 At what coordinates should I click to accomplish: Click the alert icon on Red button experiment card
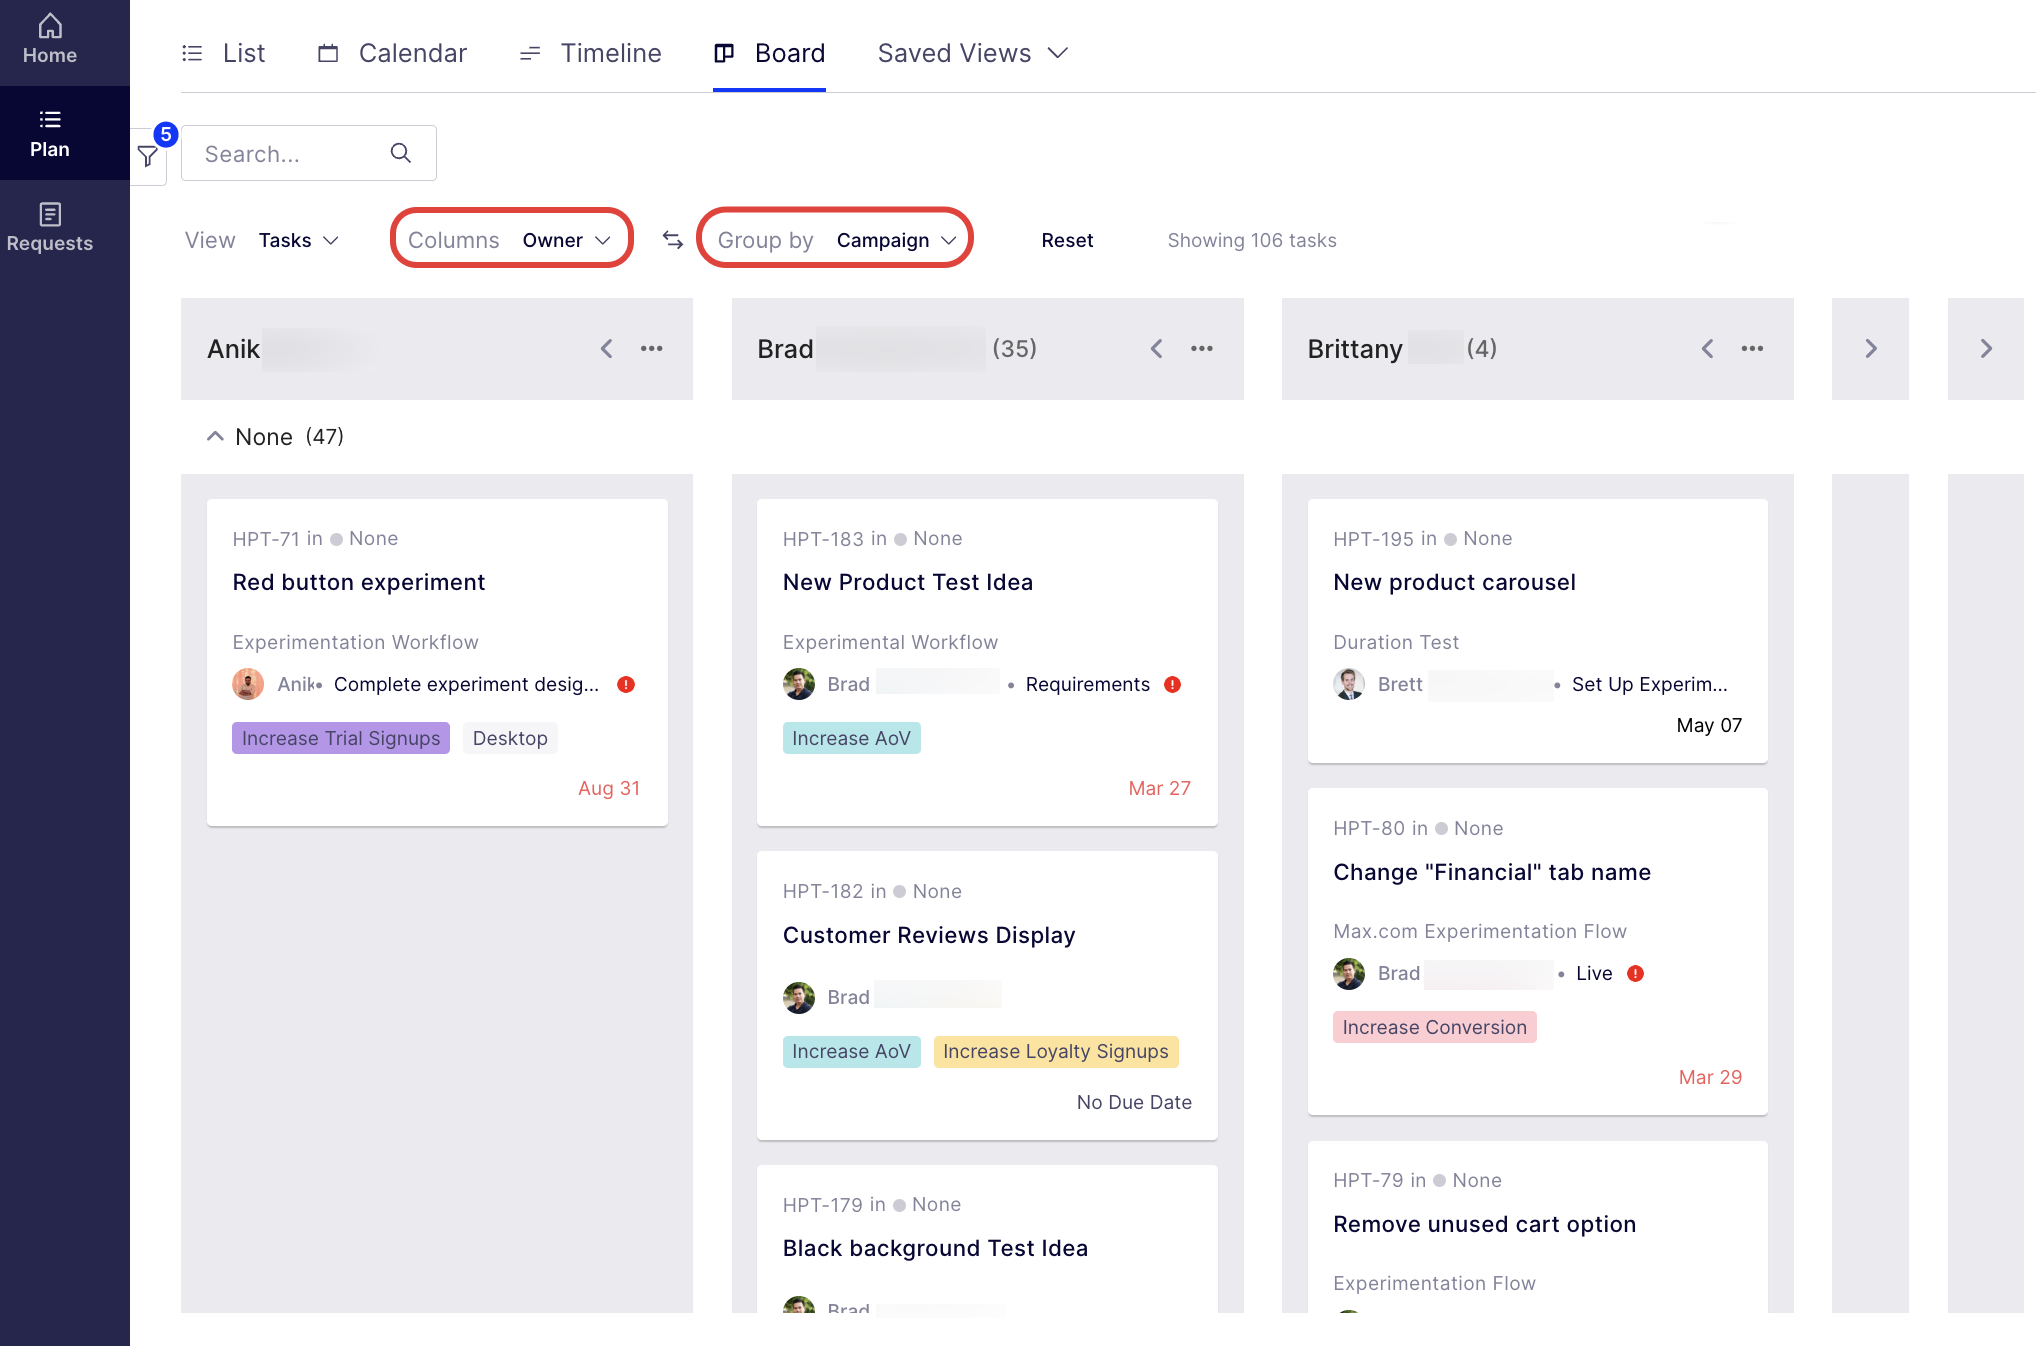tap(626, 684)
